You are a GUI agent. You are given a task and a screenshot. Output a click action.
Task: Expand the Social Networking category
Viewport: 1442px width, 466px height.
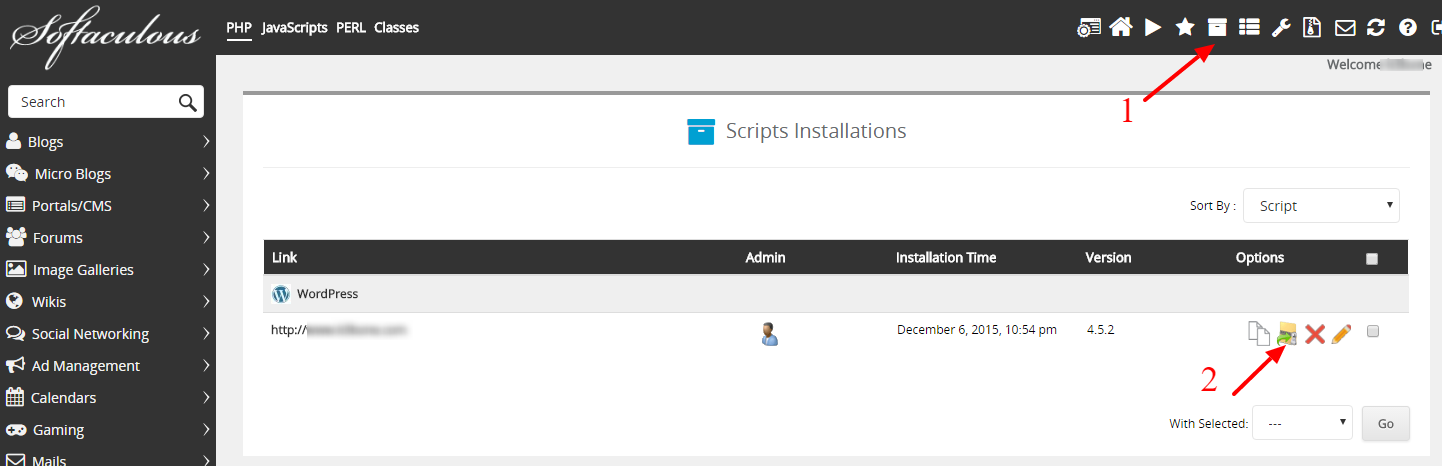pos(108,334)
